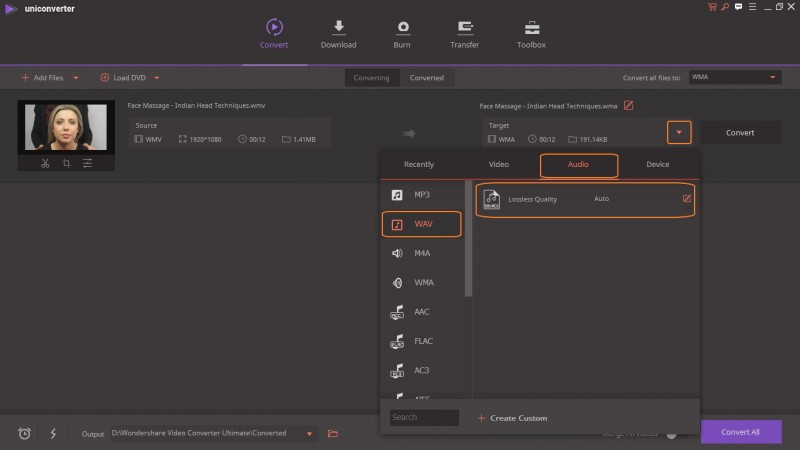Click the source file name Face Massage .wmv
Image resolution: width=800 pixels, height=450 pixels.
coord(196,106)
